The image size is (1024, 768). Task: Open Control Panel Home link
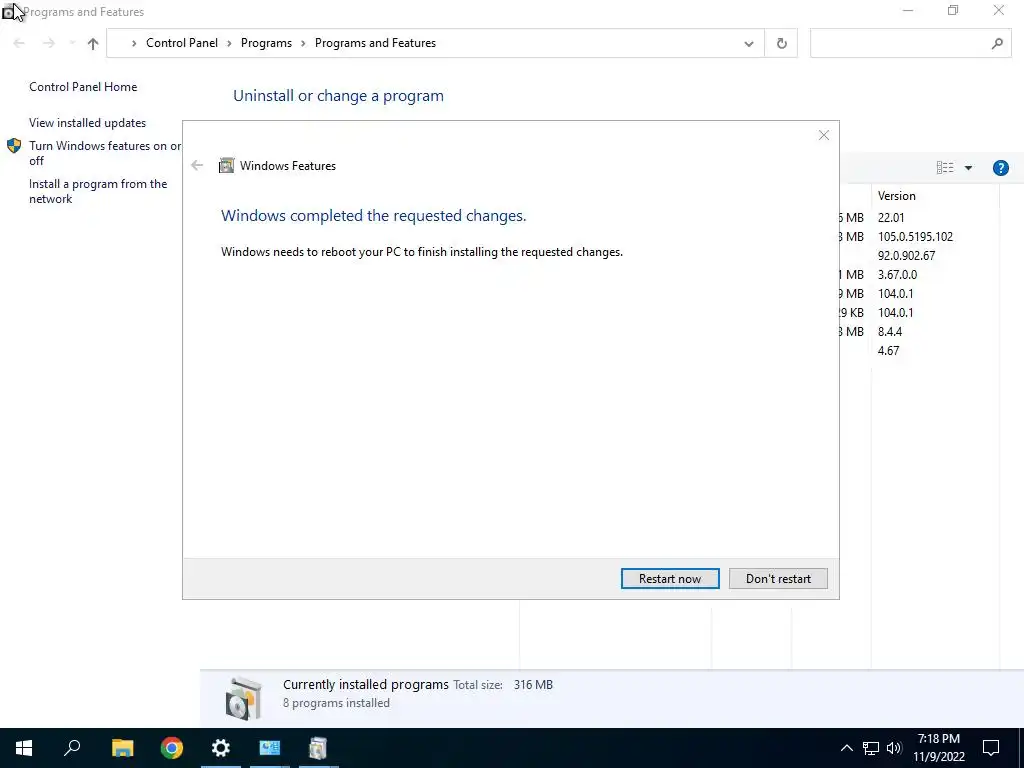tap(83, 87)
